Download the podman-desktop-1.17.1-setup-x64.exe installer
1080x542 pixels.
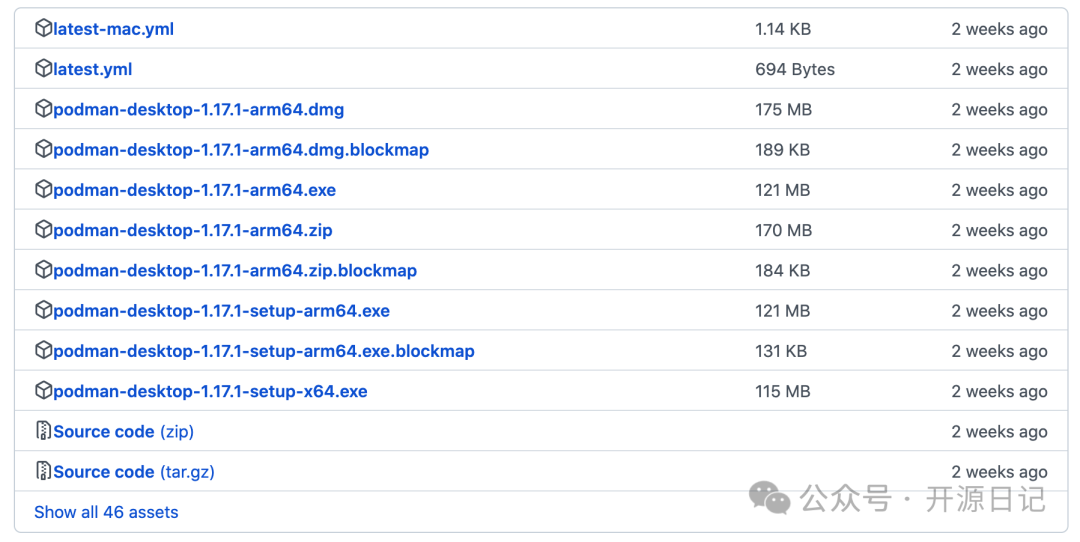coord(210,391)
